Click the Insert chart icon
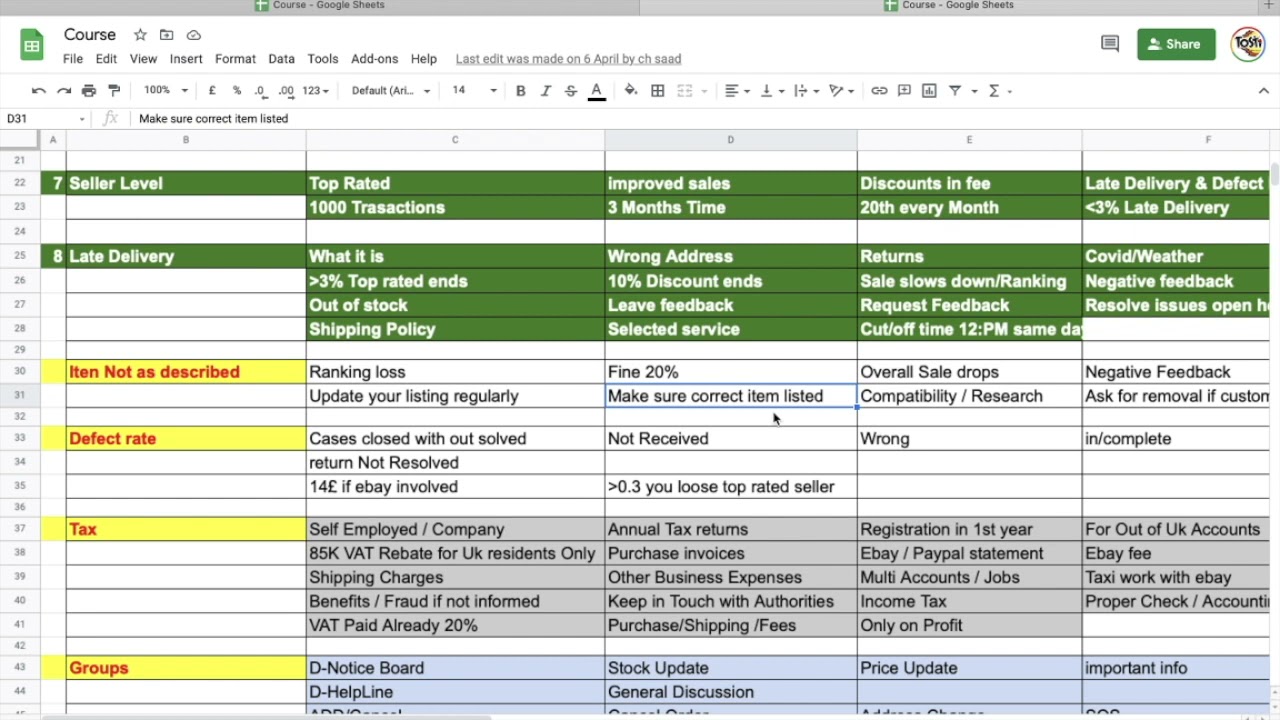This screenshot has height=720, width=1280. point(929,91)
